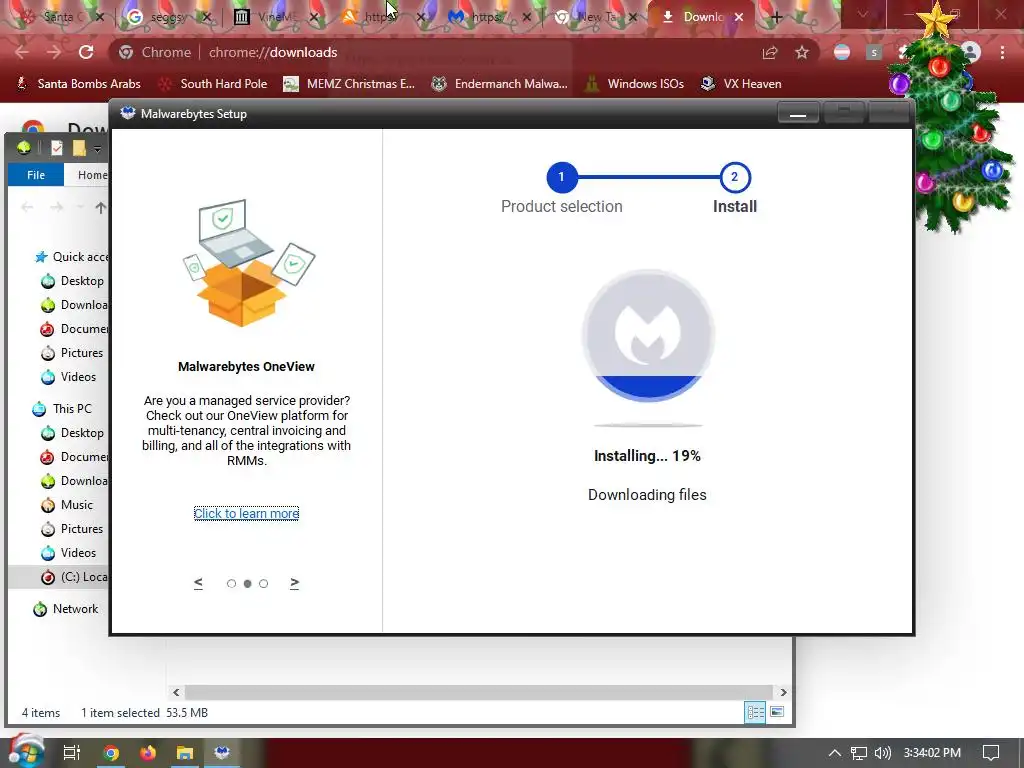1024x768 pixels.
Task: Open the South Hard Pole bookmark
Action: pyautogui.click(x=213, y=84)
